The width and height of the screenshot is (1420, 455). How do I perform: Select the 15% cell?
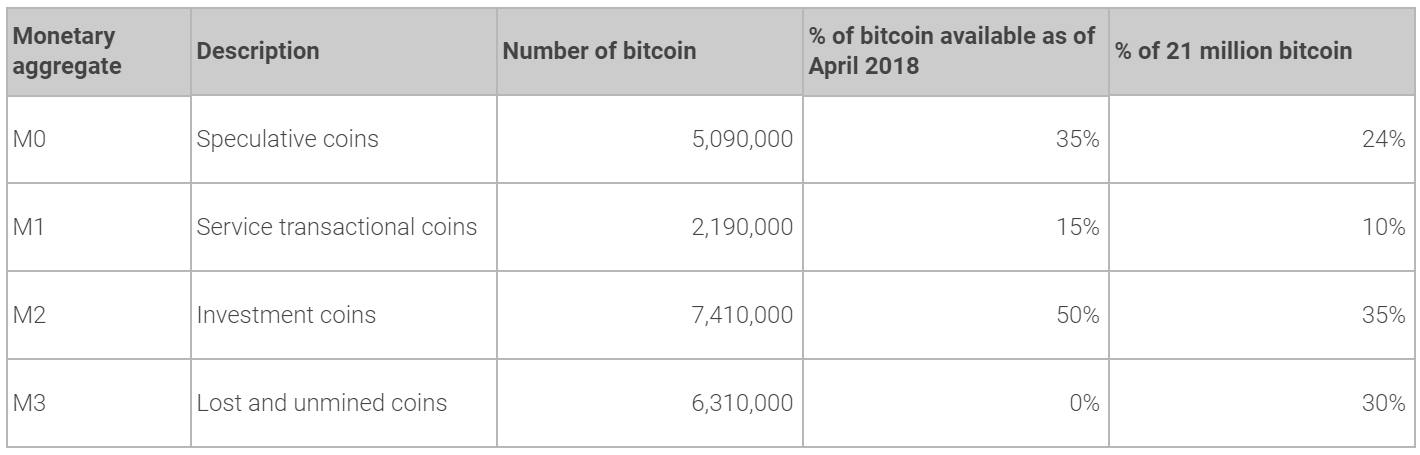coord(1079,227)
